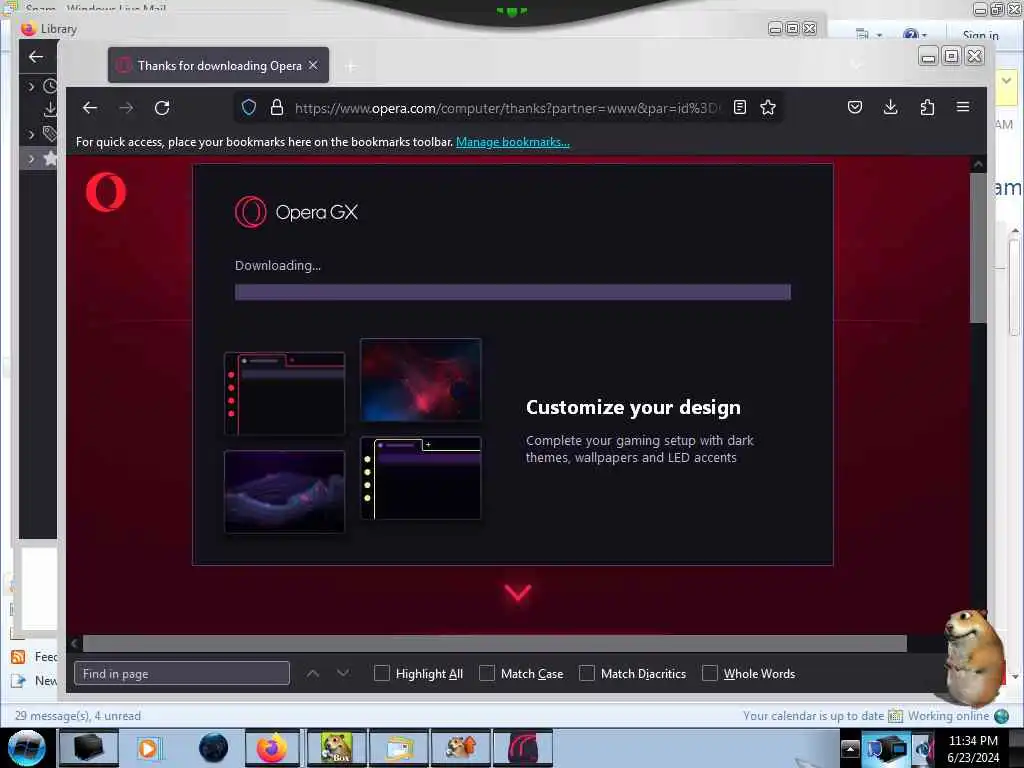This screenshot has width=1024, height=768.
Task: Click the red down chevron on page
Action: click(x=518, y=592)
